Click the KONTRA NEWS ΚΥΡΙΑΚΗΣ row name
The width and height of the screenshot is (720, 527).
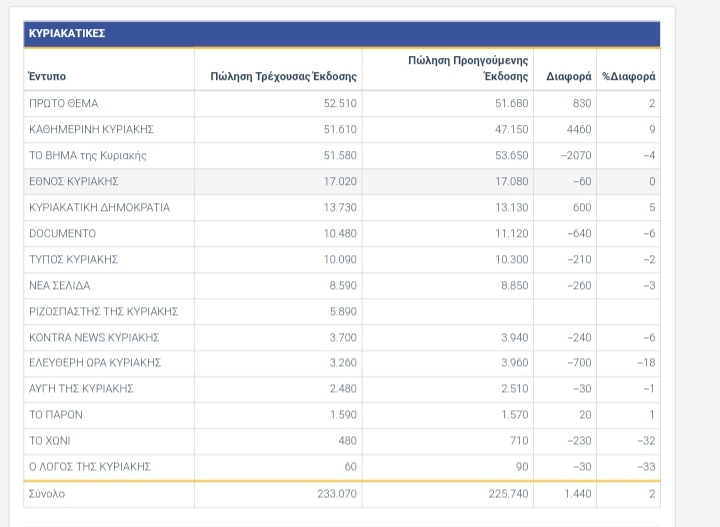[94, 338]
